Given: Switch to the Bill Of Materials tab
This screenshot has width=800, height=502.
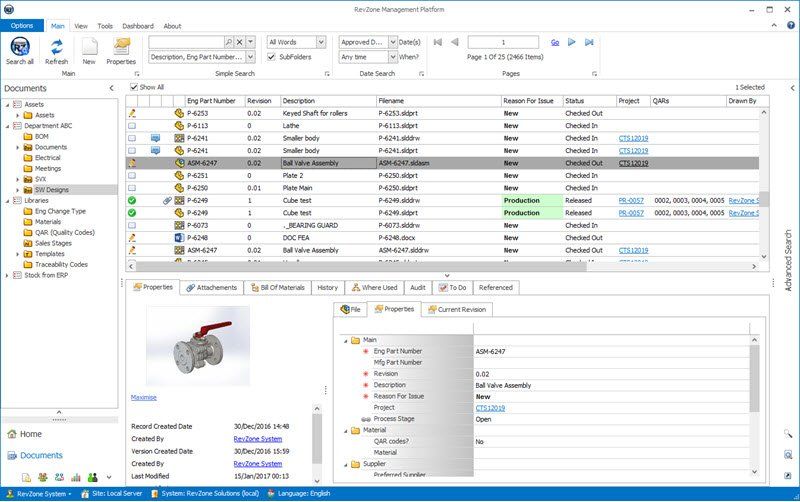Looking at the screenshot, I should tap(278, 288).
